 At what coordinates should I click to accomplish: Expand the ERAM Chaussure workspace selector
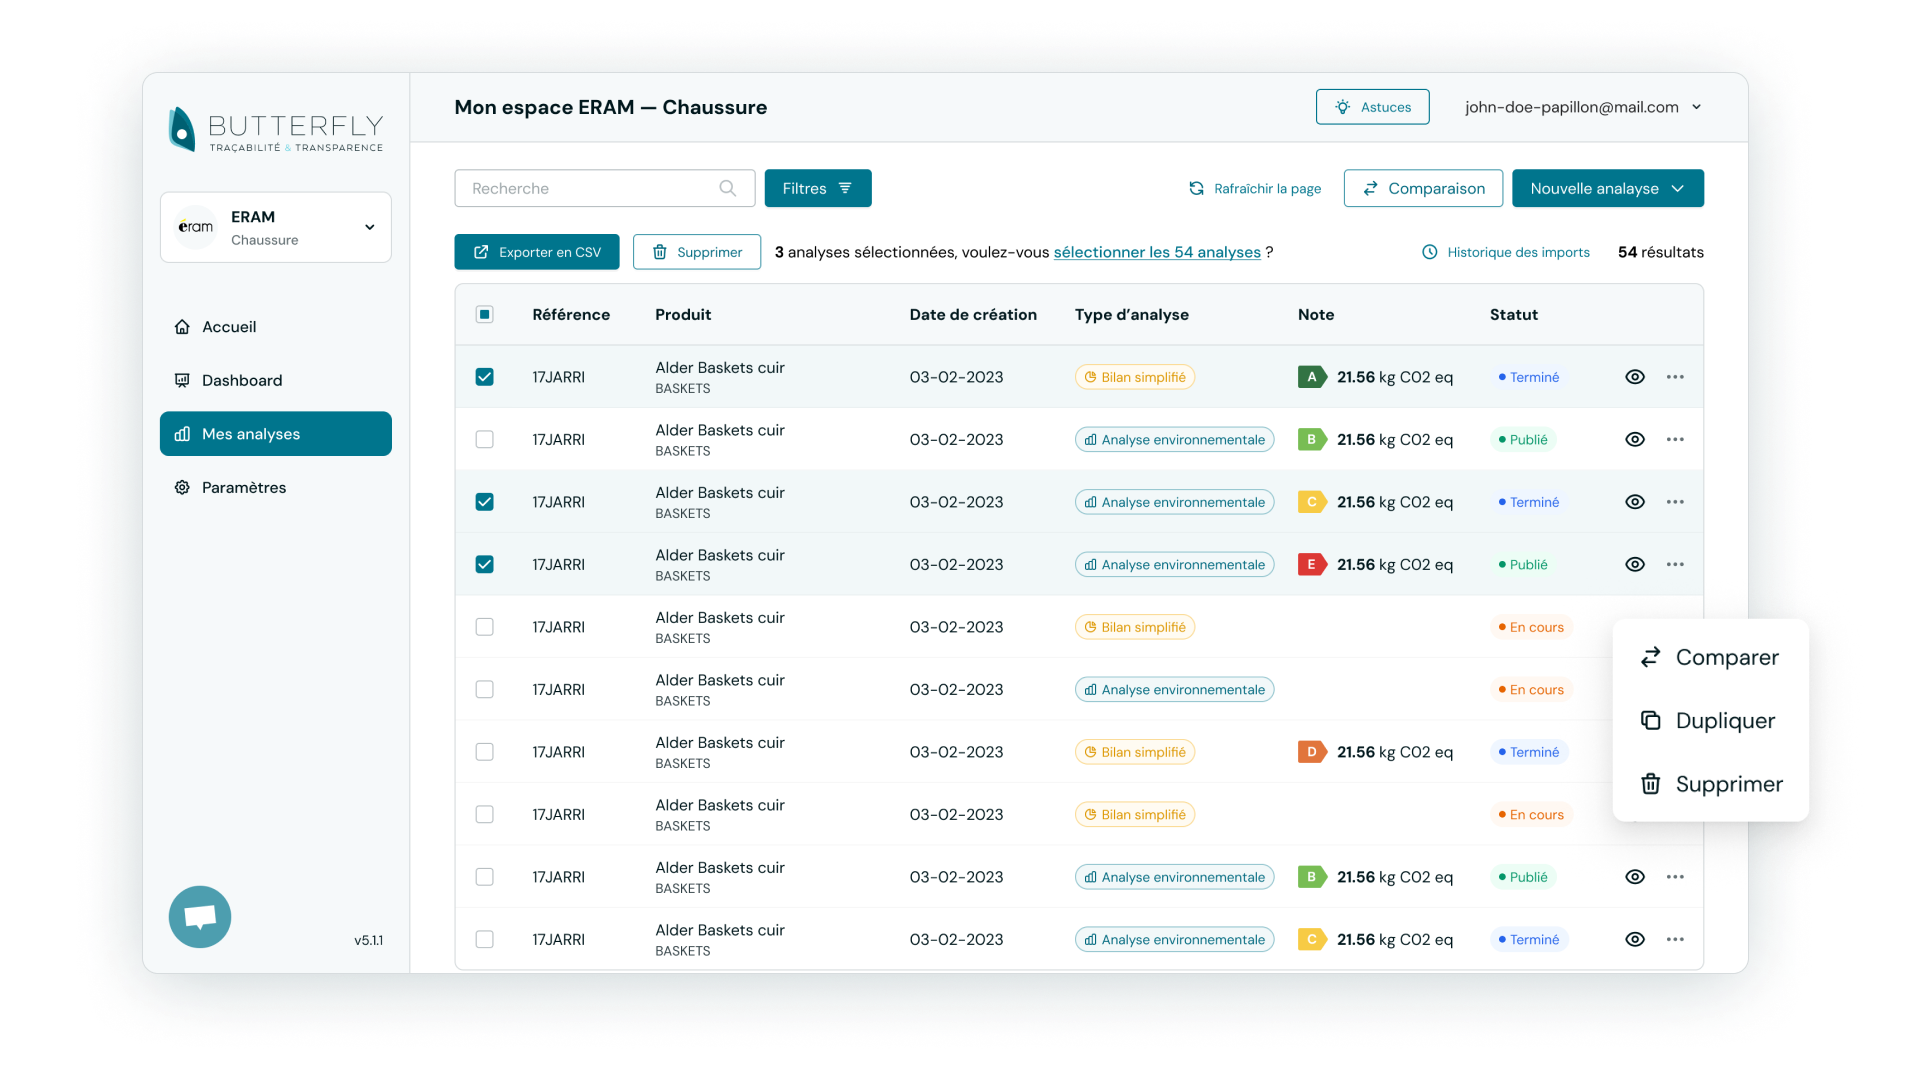coord(276,227)
